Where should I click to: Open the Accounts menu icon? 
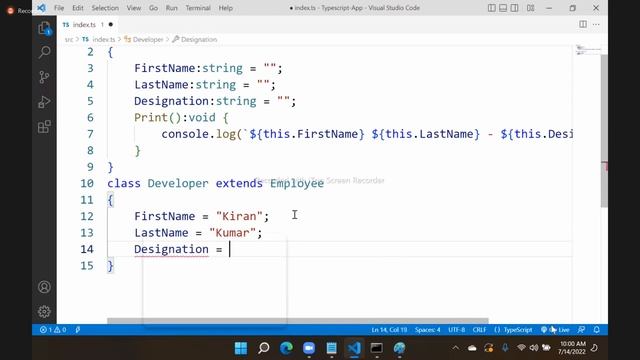tap(44, 287)
